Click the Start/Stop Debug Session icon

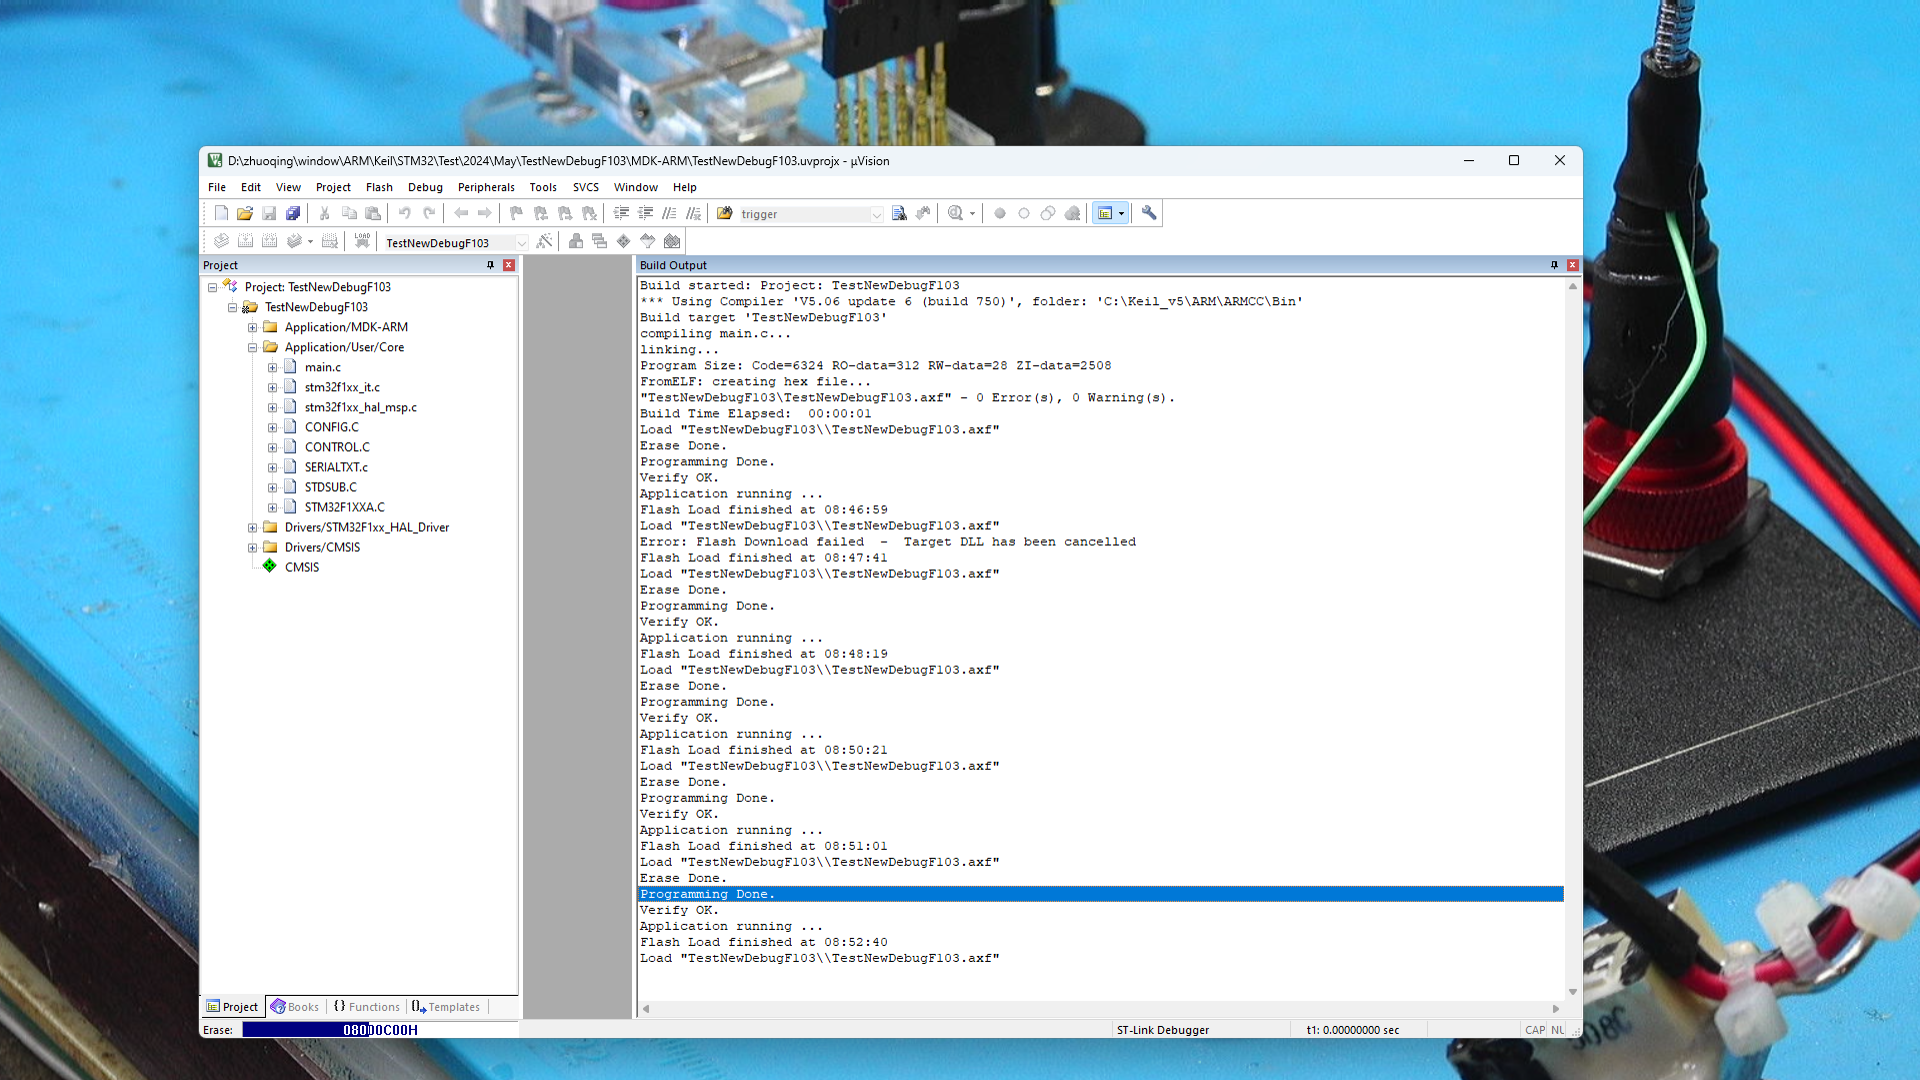click(x=956, y=213)
